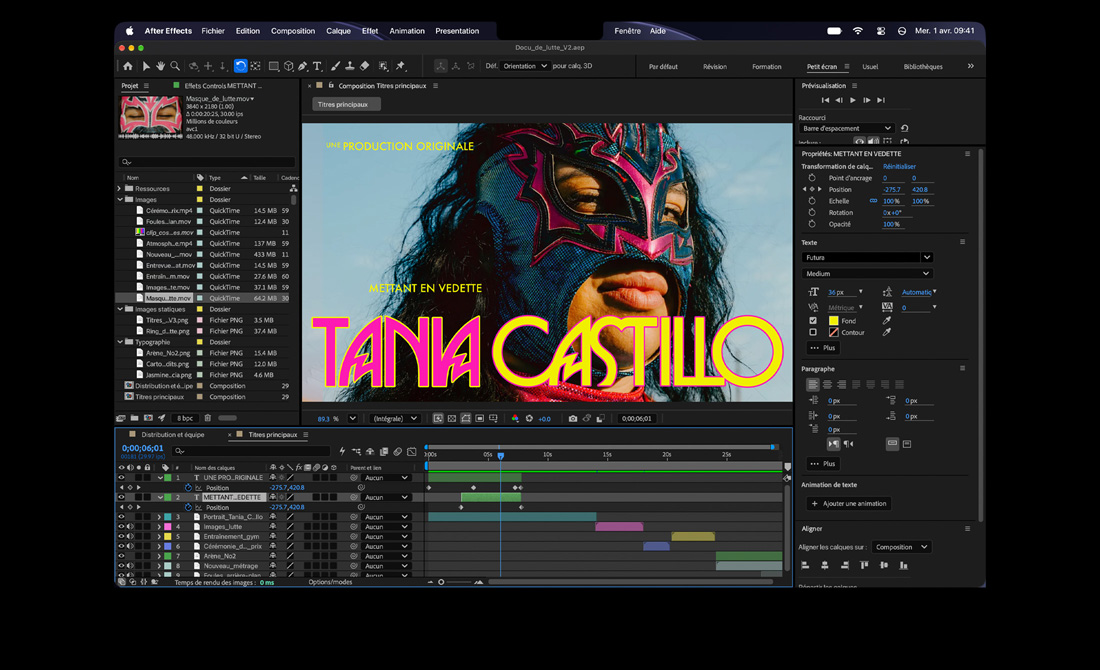Select the Pen tool

(x=303, y=66)
